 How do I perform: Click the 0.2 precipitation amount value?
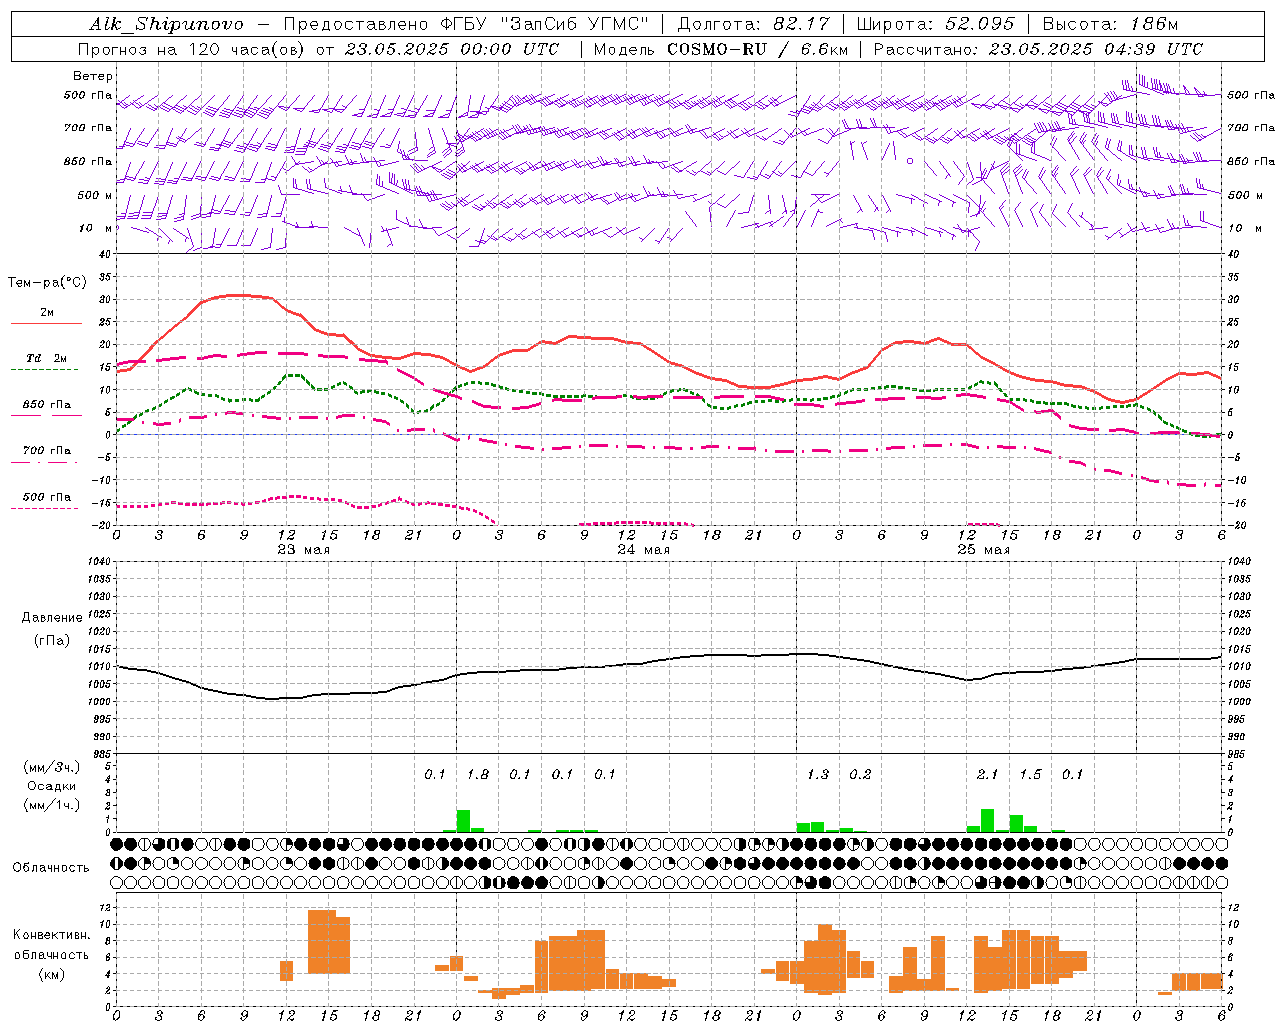(x=860, y=774)
